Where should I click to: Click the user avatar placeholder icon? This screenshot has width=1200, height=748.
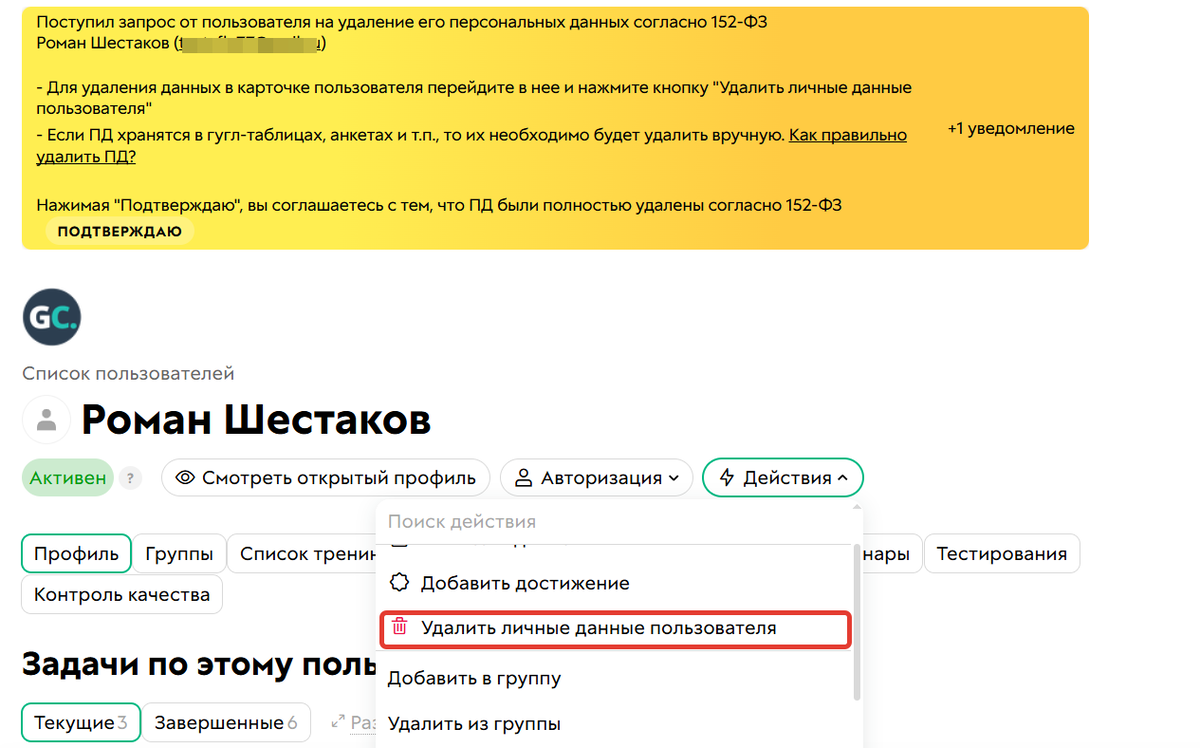click(46, 420)
